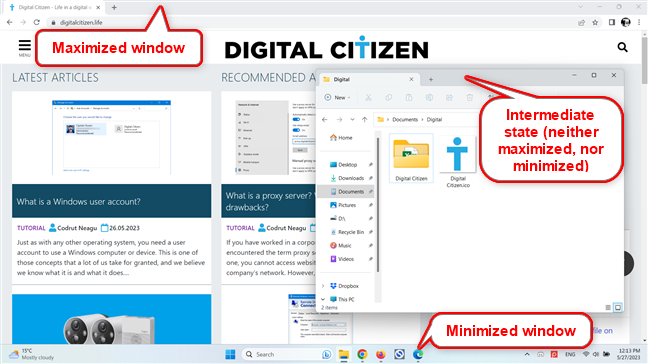This screenshot has height=364, width=648.
Task: Click the Delete trash icon in File Explorer
Action: [469, 98]
